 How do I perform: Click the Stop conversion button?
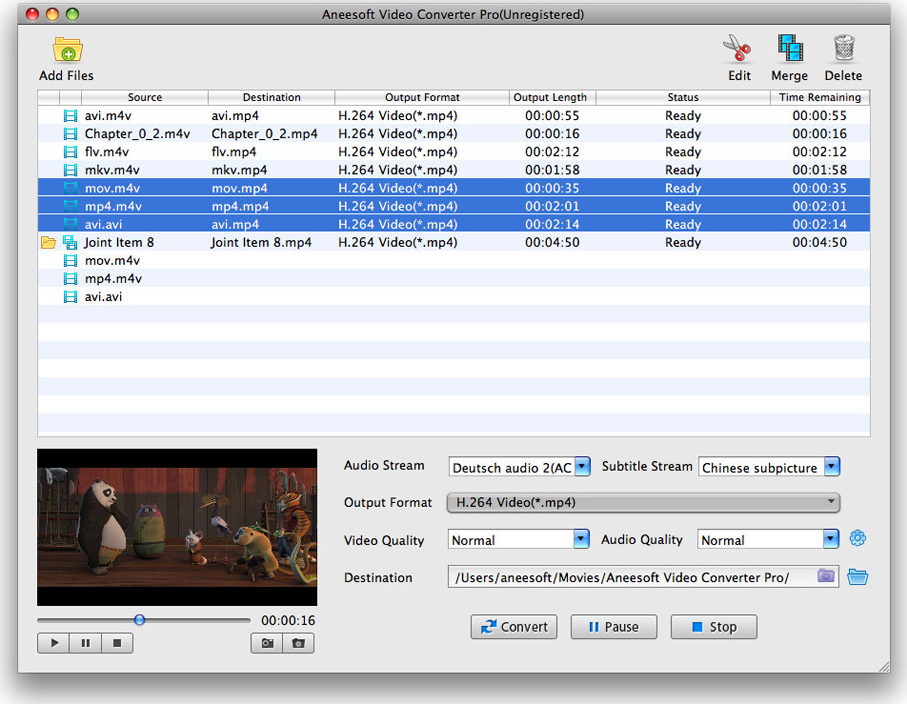click(x=714, y=626)
